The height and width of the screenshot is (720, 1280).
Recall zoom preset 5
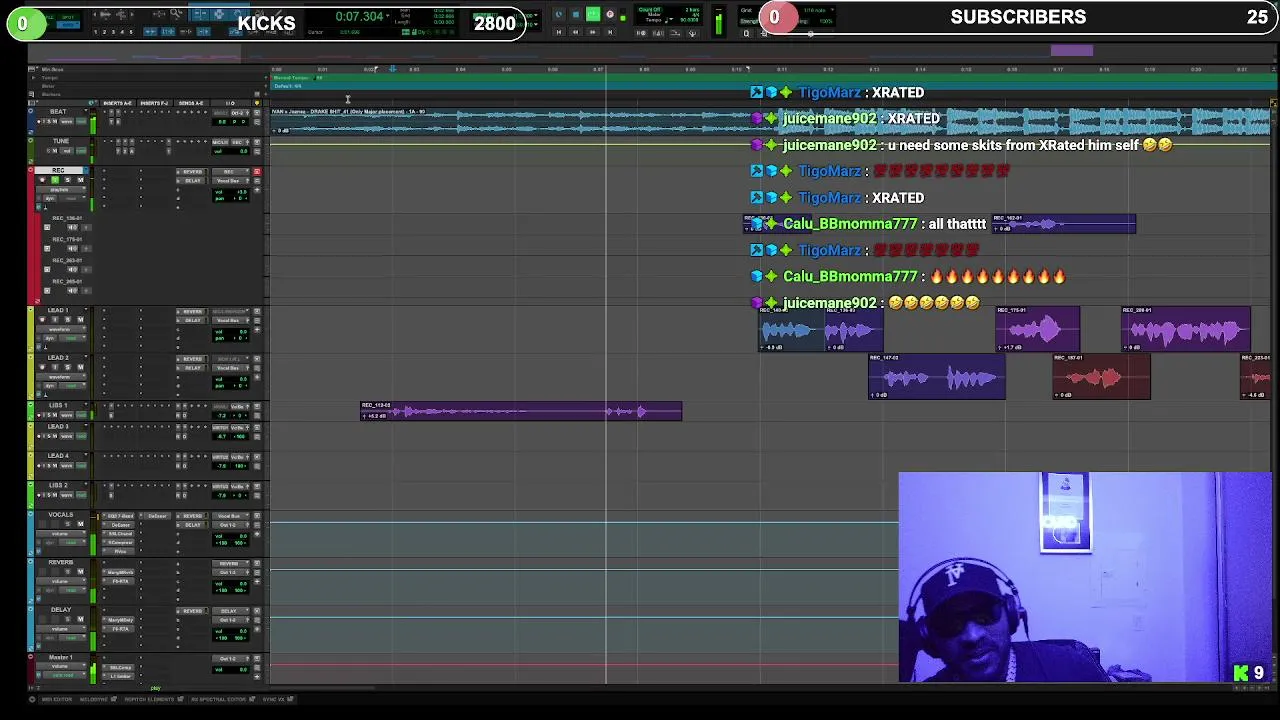pos(131,32)
